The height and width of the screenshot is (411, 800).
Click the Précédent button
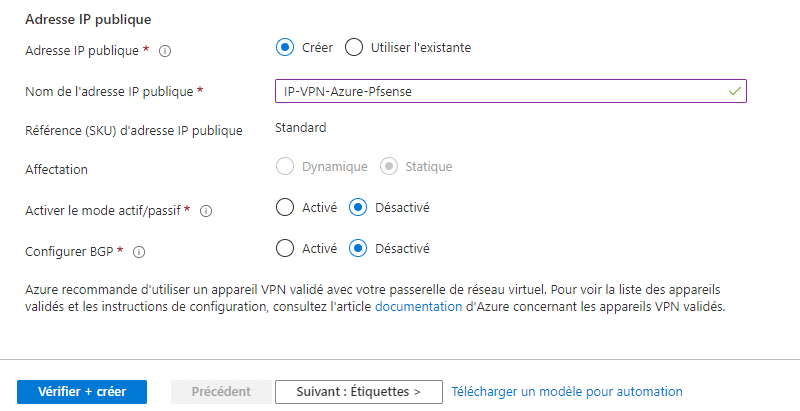[220, 392]
